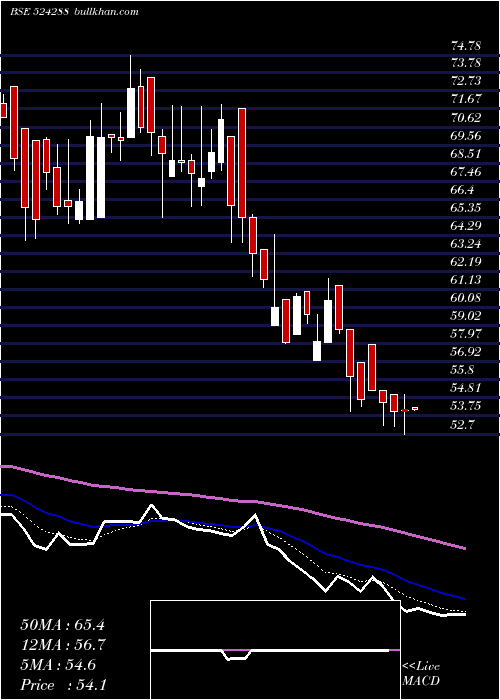
Task: Click the 66.4 price axis label
Action: tap(462, 190)
